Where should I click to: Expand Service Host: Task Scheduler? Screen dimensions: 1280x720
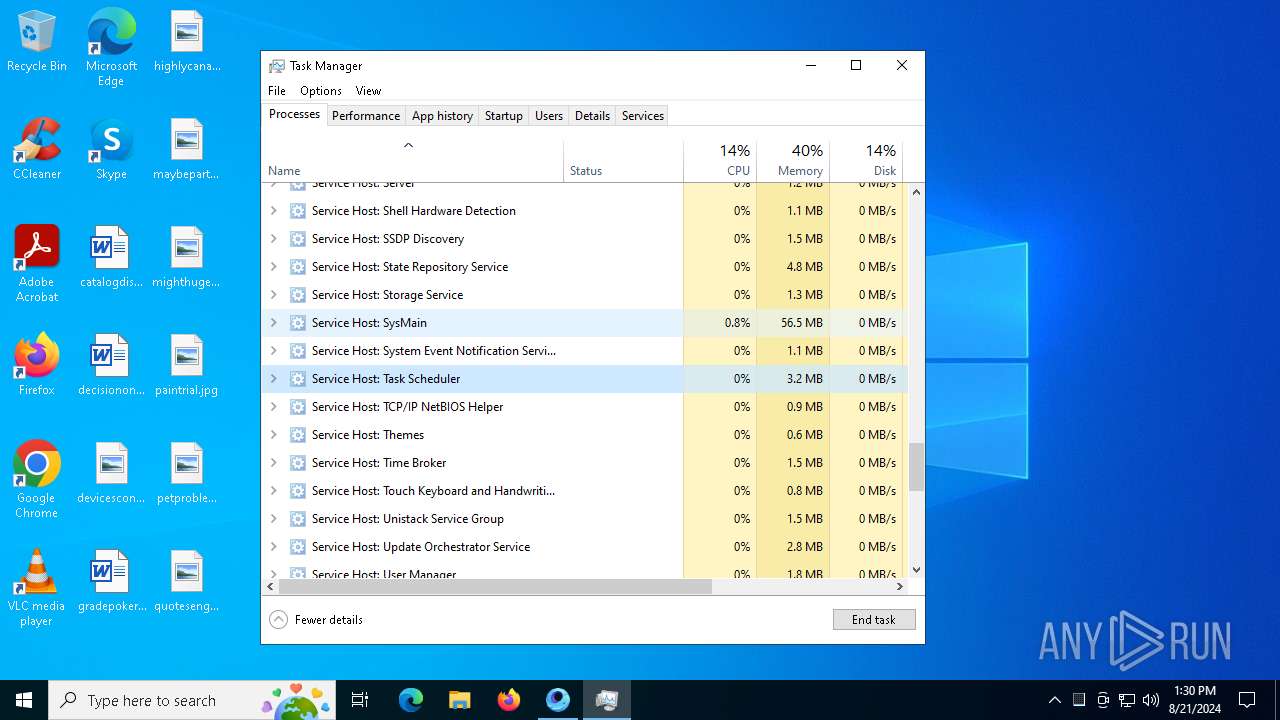click(274, 379)
